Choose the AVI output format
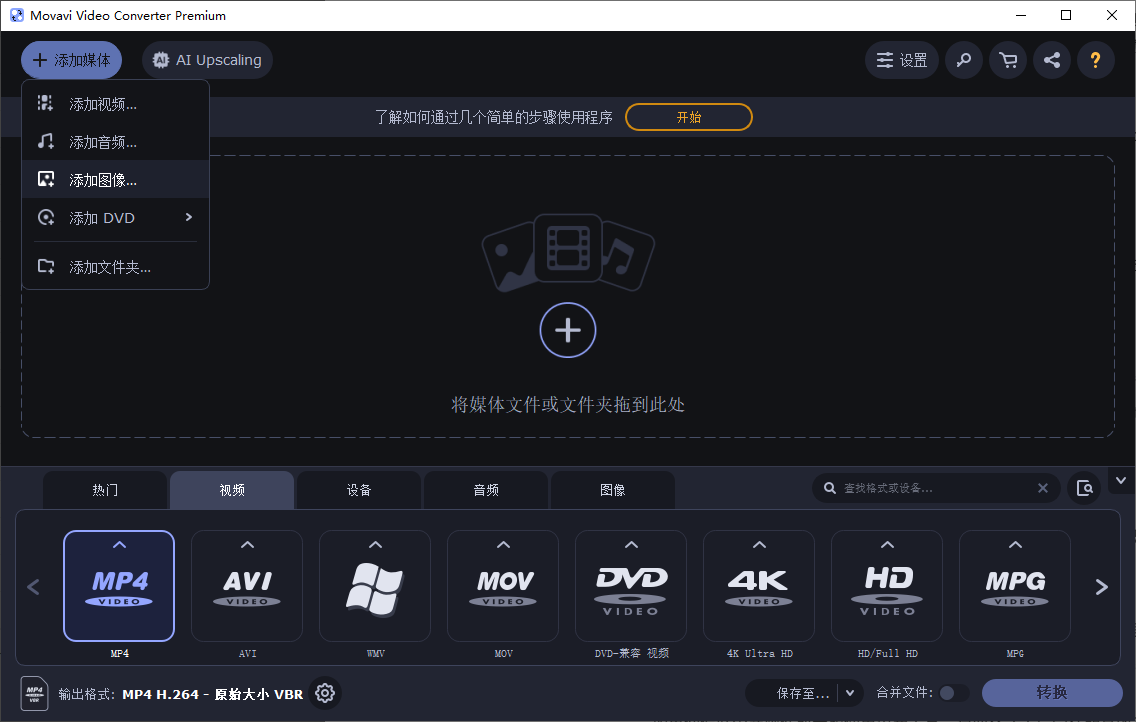1136x722 pixels. click(x=247, y=586)
